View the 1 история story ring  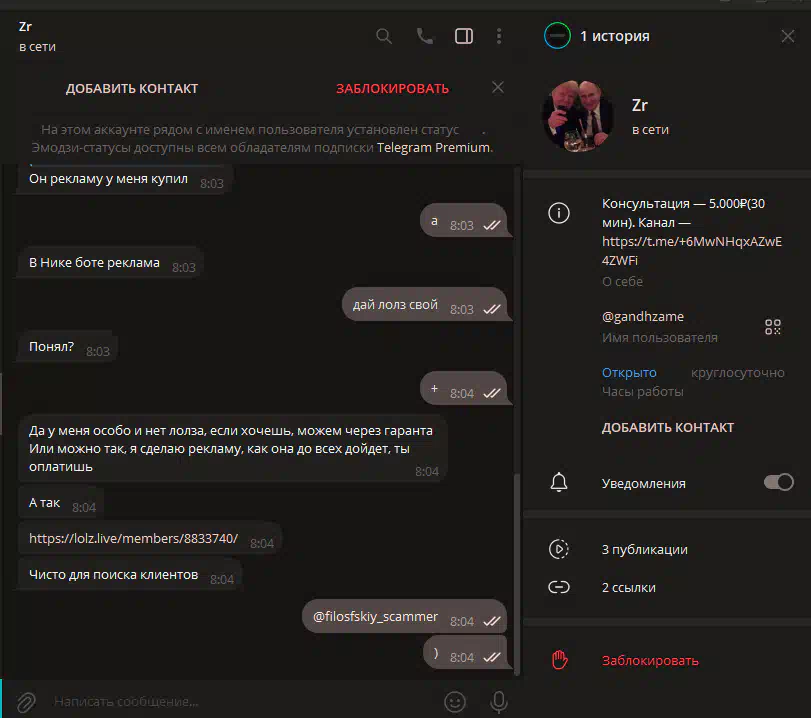click(557, 36)
